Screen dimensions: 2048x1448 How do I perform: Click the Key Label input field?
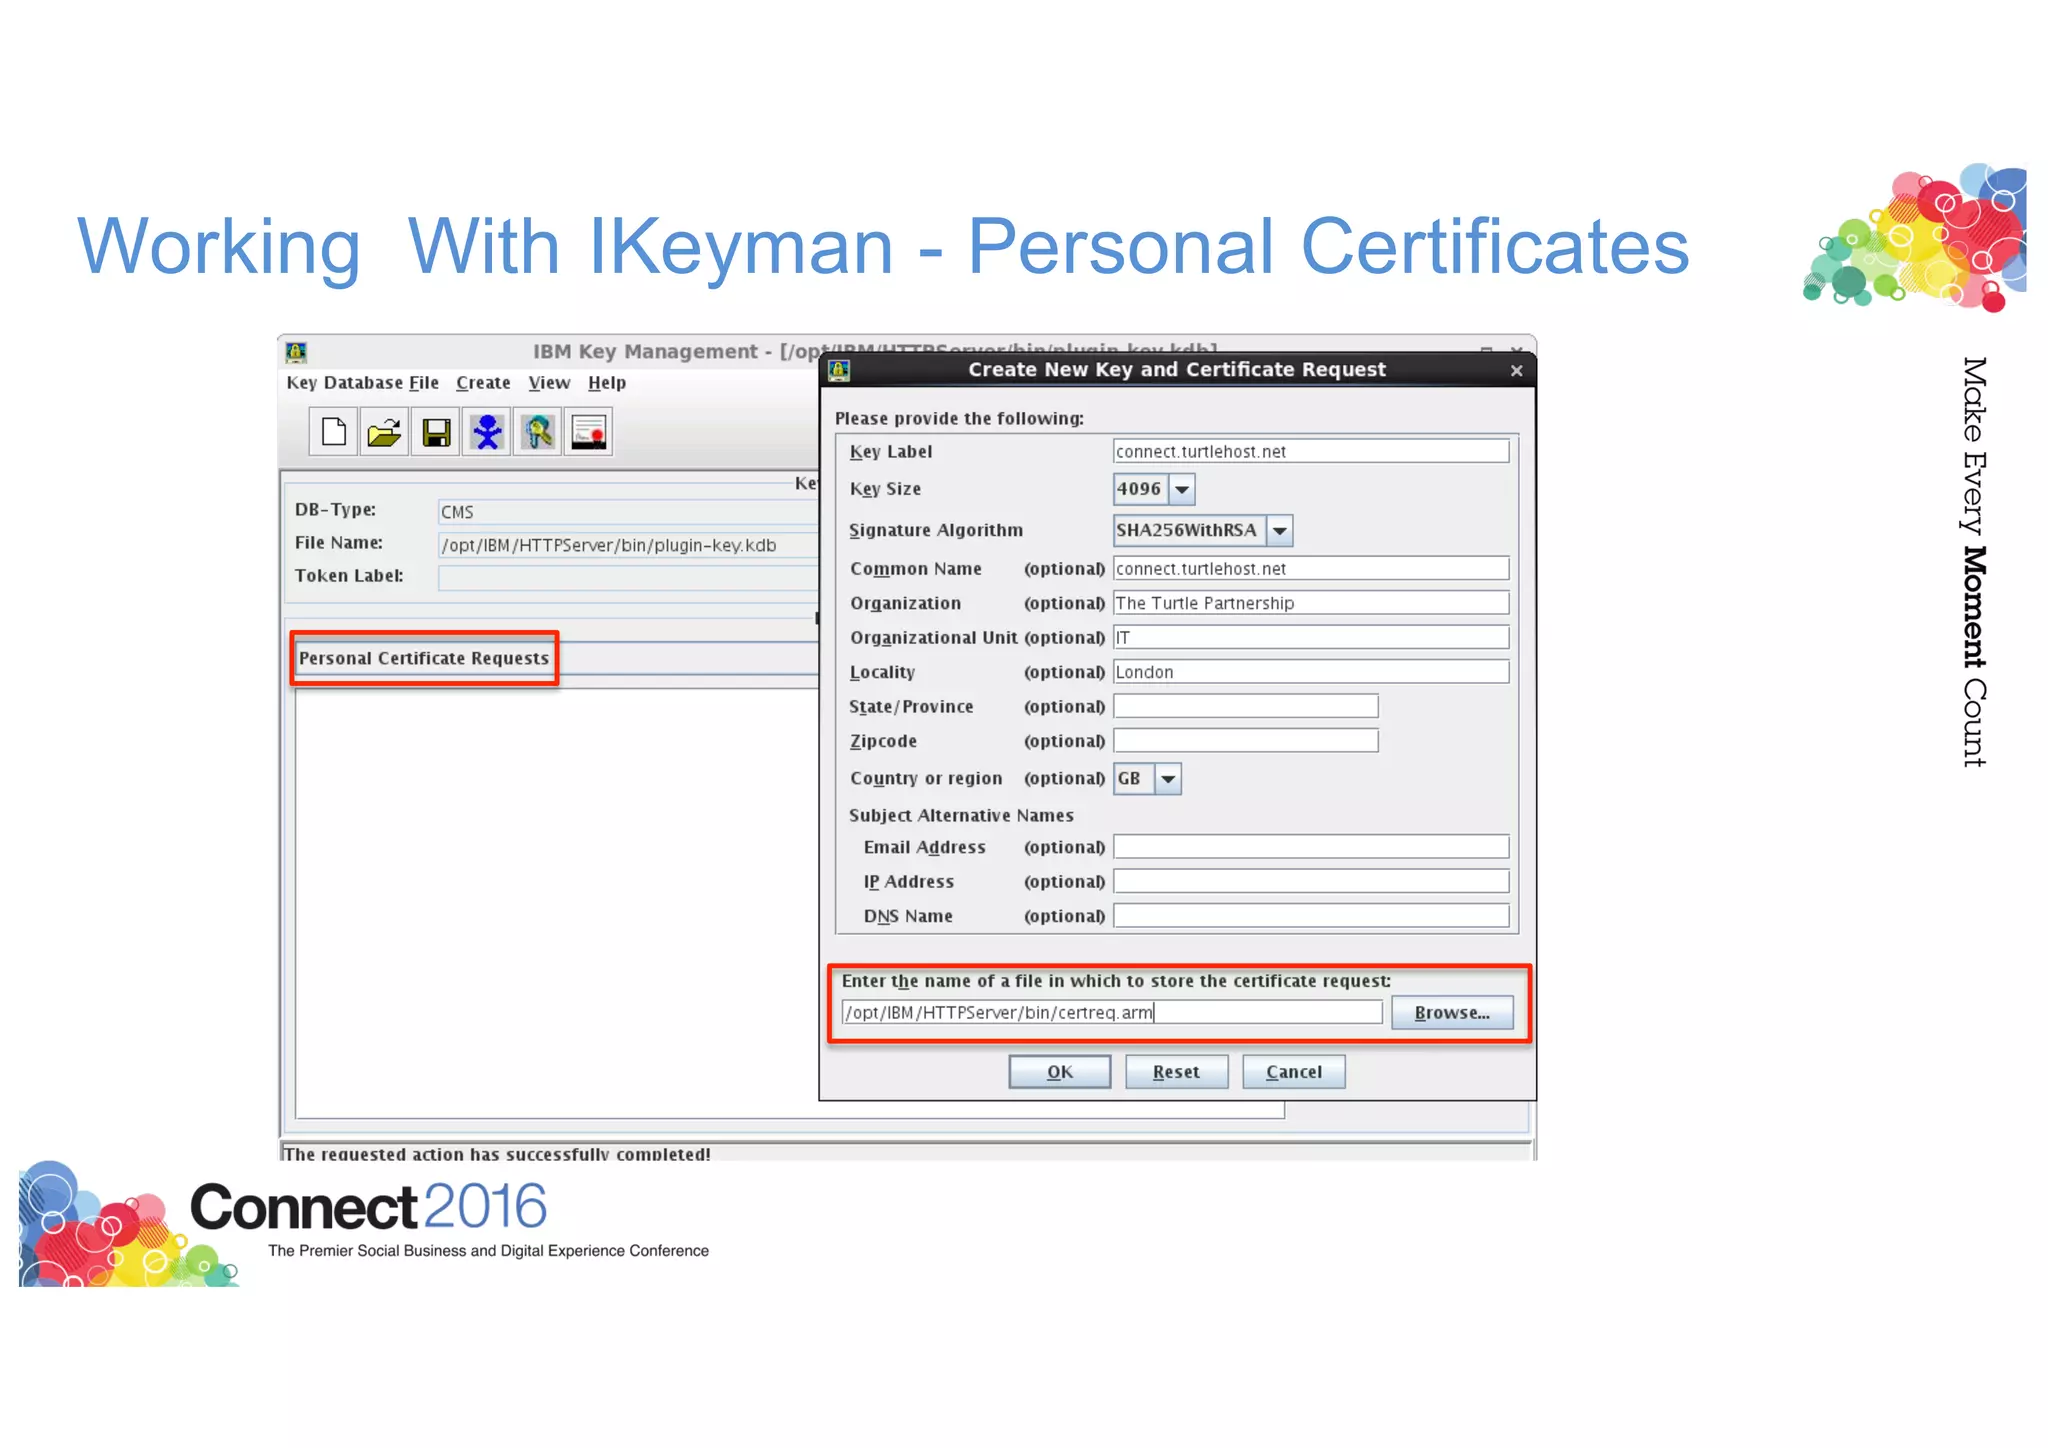(1311, 451)
